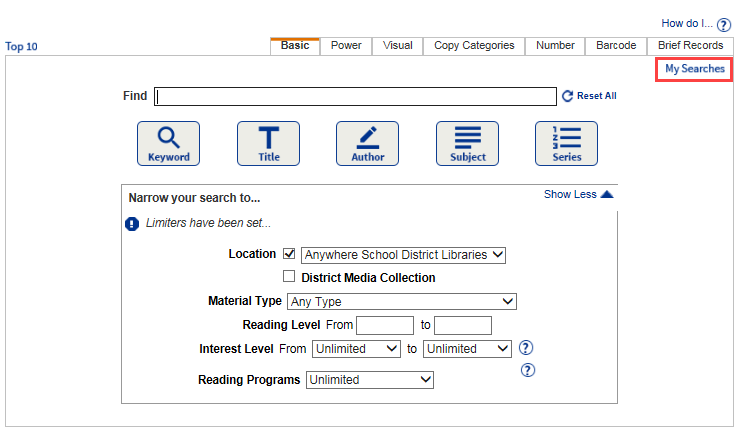This screenshot has width=747, height=435.
Task: Switch to the Power tab
Action: click(346, 46)
